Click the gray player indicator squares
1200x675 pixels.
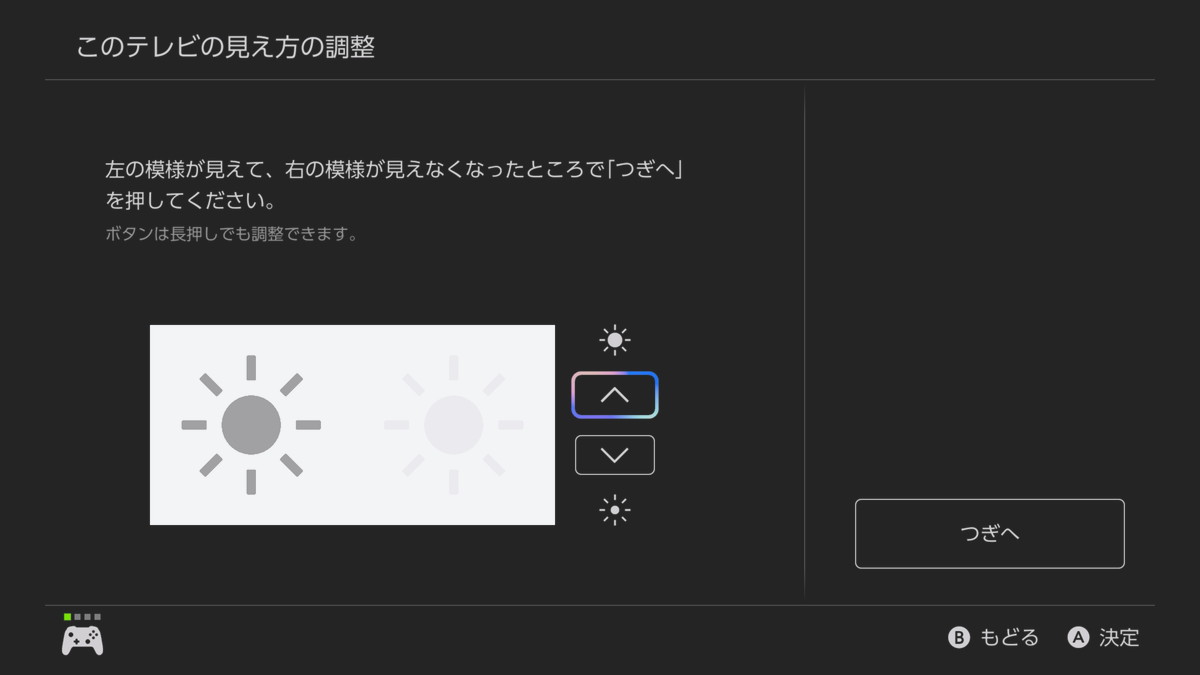pyautogui.click(x=87, y=617)
